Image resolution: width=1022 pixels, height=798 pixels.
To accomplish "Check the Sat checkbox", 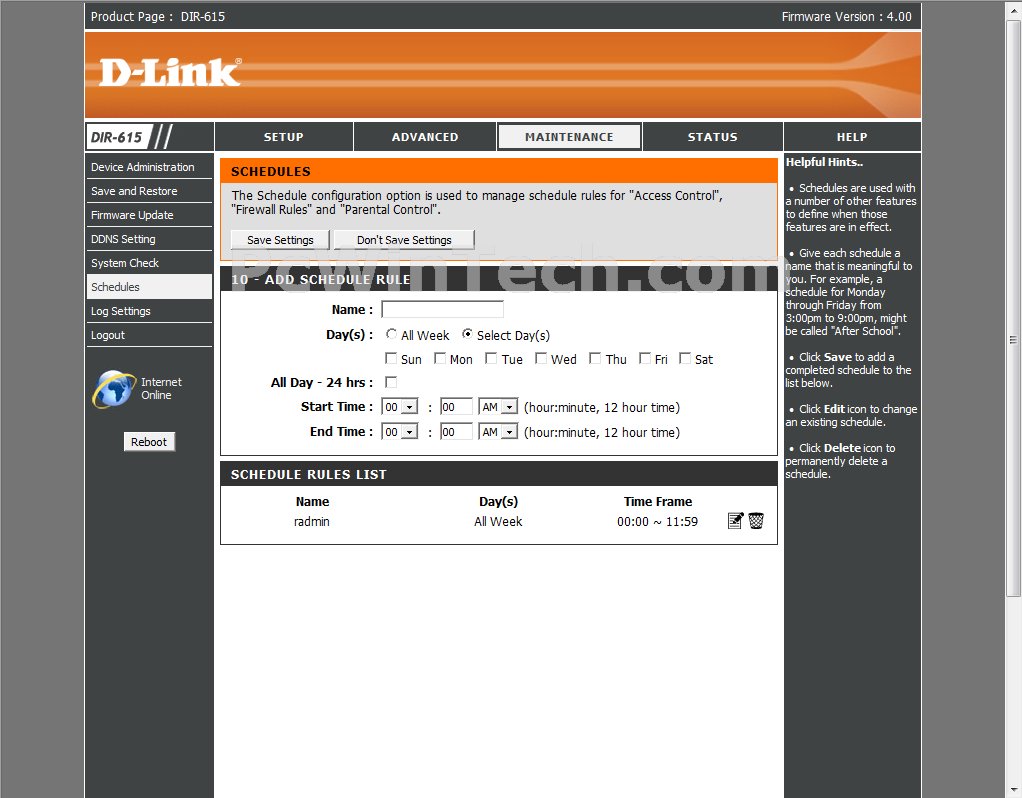I will (x=685, y=358).
